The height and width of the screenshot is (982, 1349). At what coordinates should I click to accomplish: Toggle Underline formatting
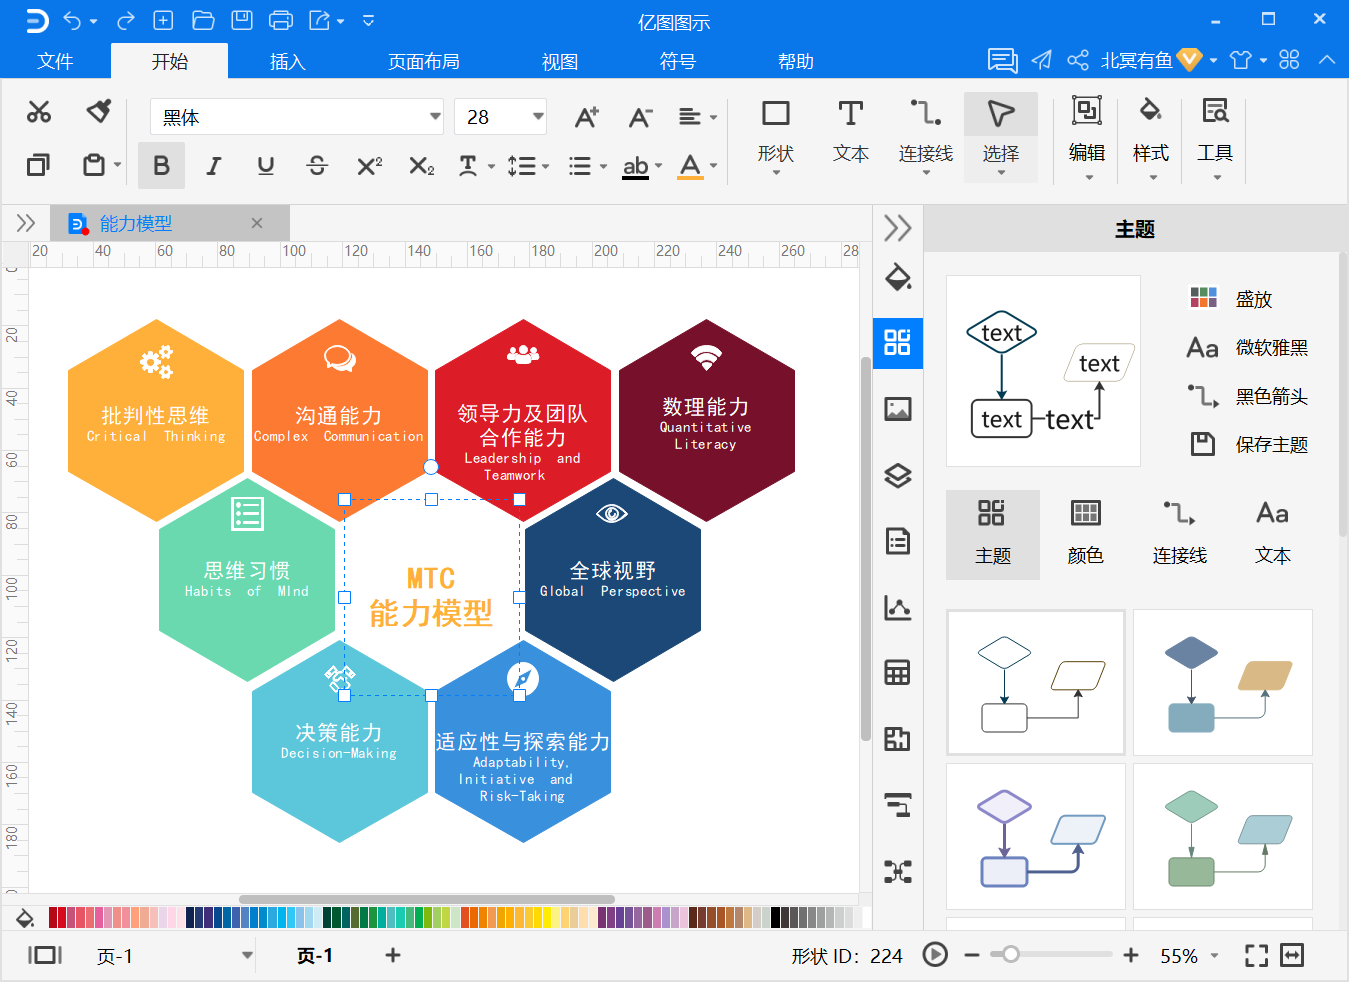(265, 166)
